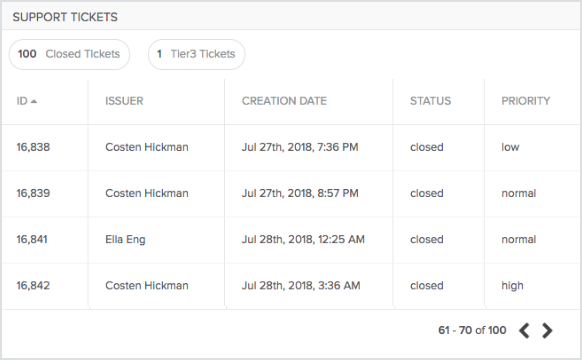
Task: Open ticket 16,838
Action: click(x=33, y=147)
